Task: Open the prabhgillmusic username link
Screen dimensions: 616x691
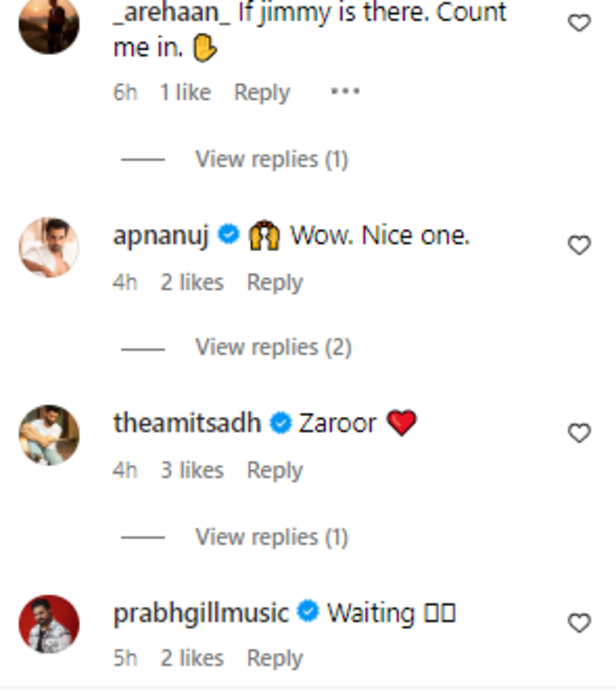Action: (x=201, y=612)
